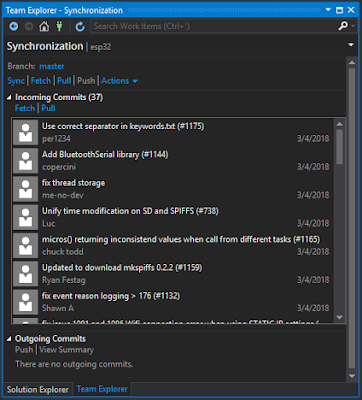Select commit 'Add BluetoothSerial library (#1144)'
Viewport: 362px width, 400px height.
[173, 161]
